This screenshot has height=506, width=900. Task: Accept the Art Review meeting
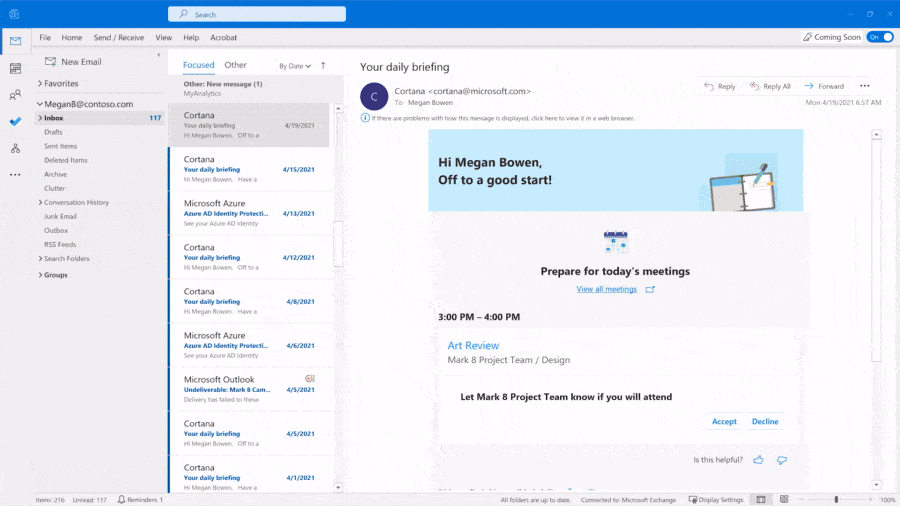724,421
